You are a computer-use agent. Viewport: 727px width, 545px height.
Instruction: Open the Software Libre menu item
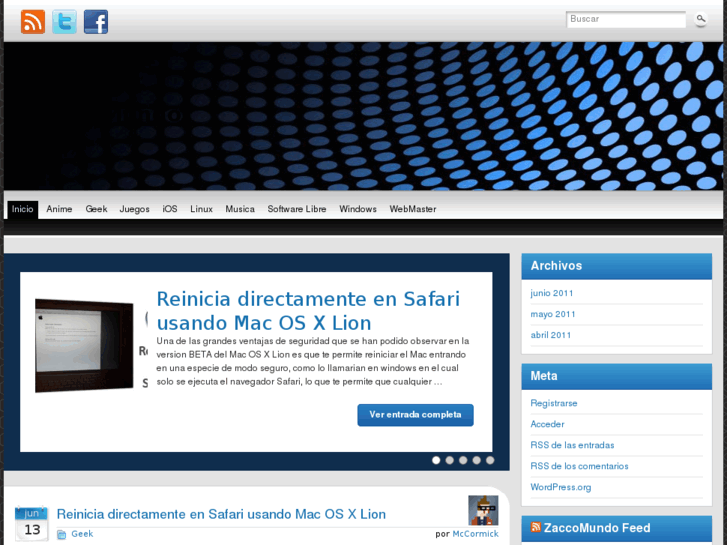pyautogui.click(x=297, y=209)
